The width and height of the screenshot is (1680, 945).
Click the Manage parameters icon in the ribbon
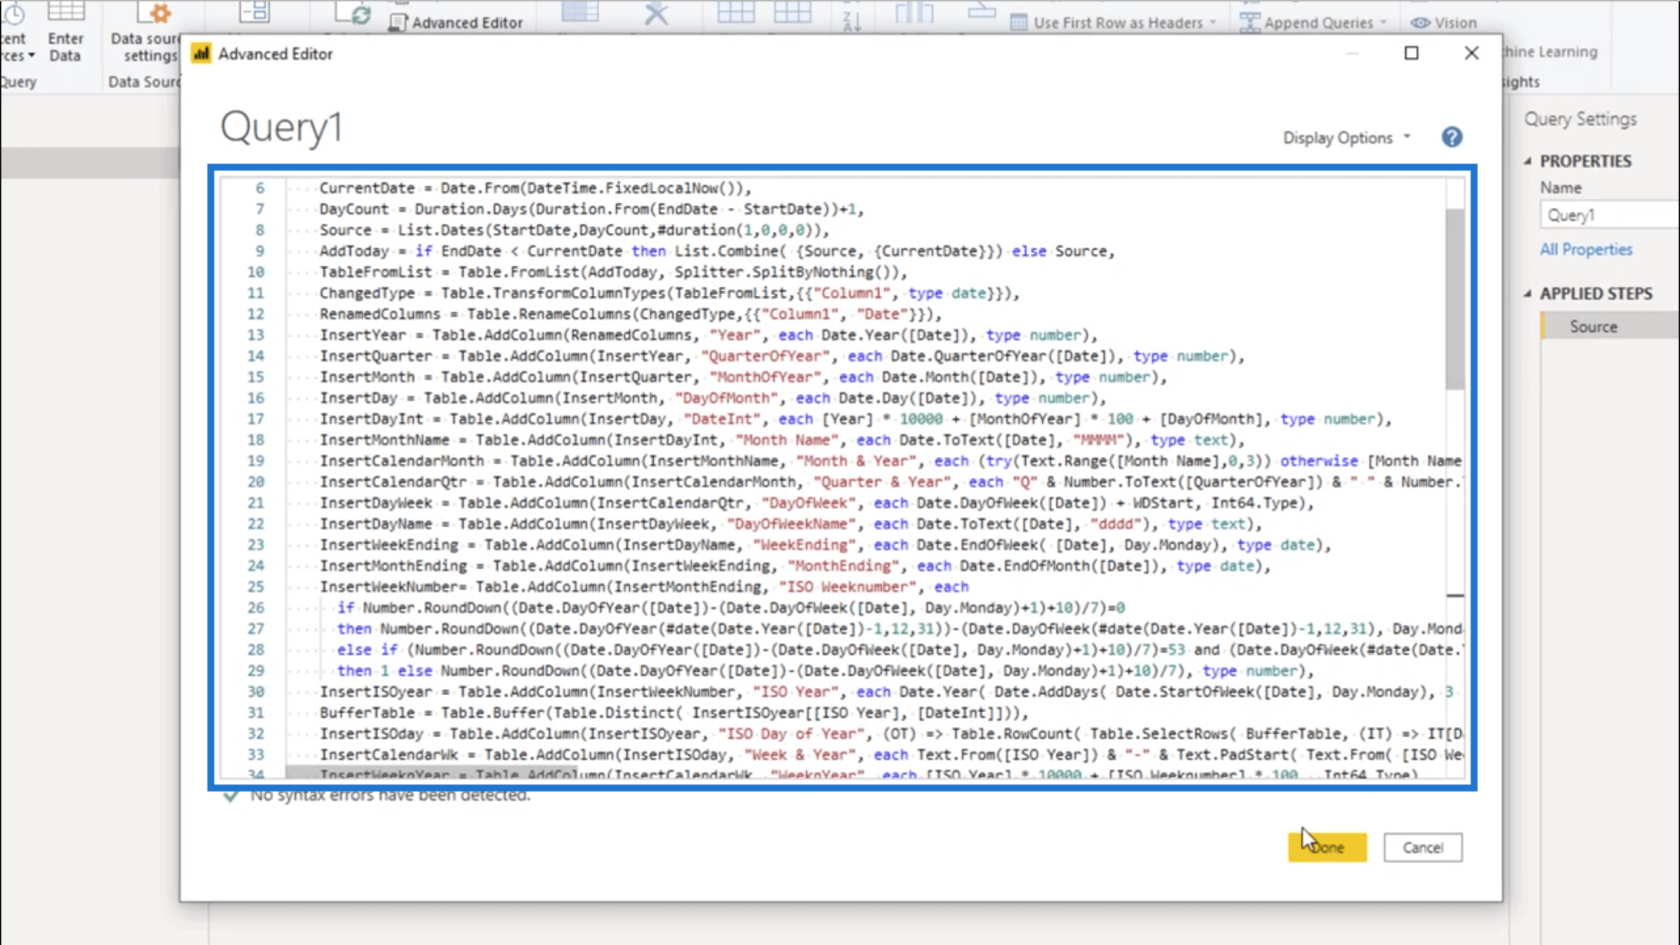click(254, 12)
